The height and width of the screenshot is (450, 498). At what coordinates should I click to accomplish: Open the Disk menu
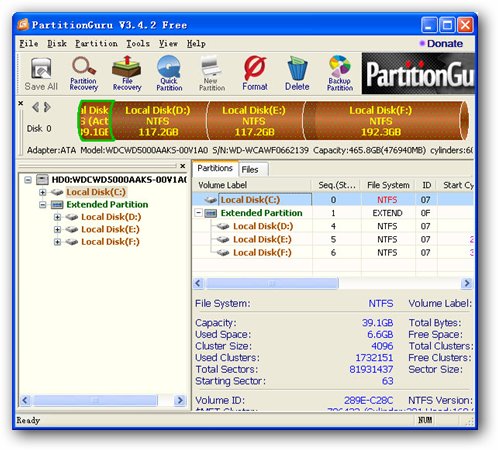coord(57,44)
